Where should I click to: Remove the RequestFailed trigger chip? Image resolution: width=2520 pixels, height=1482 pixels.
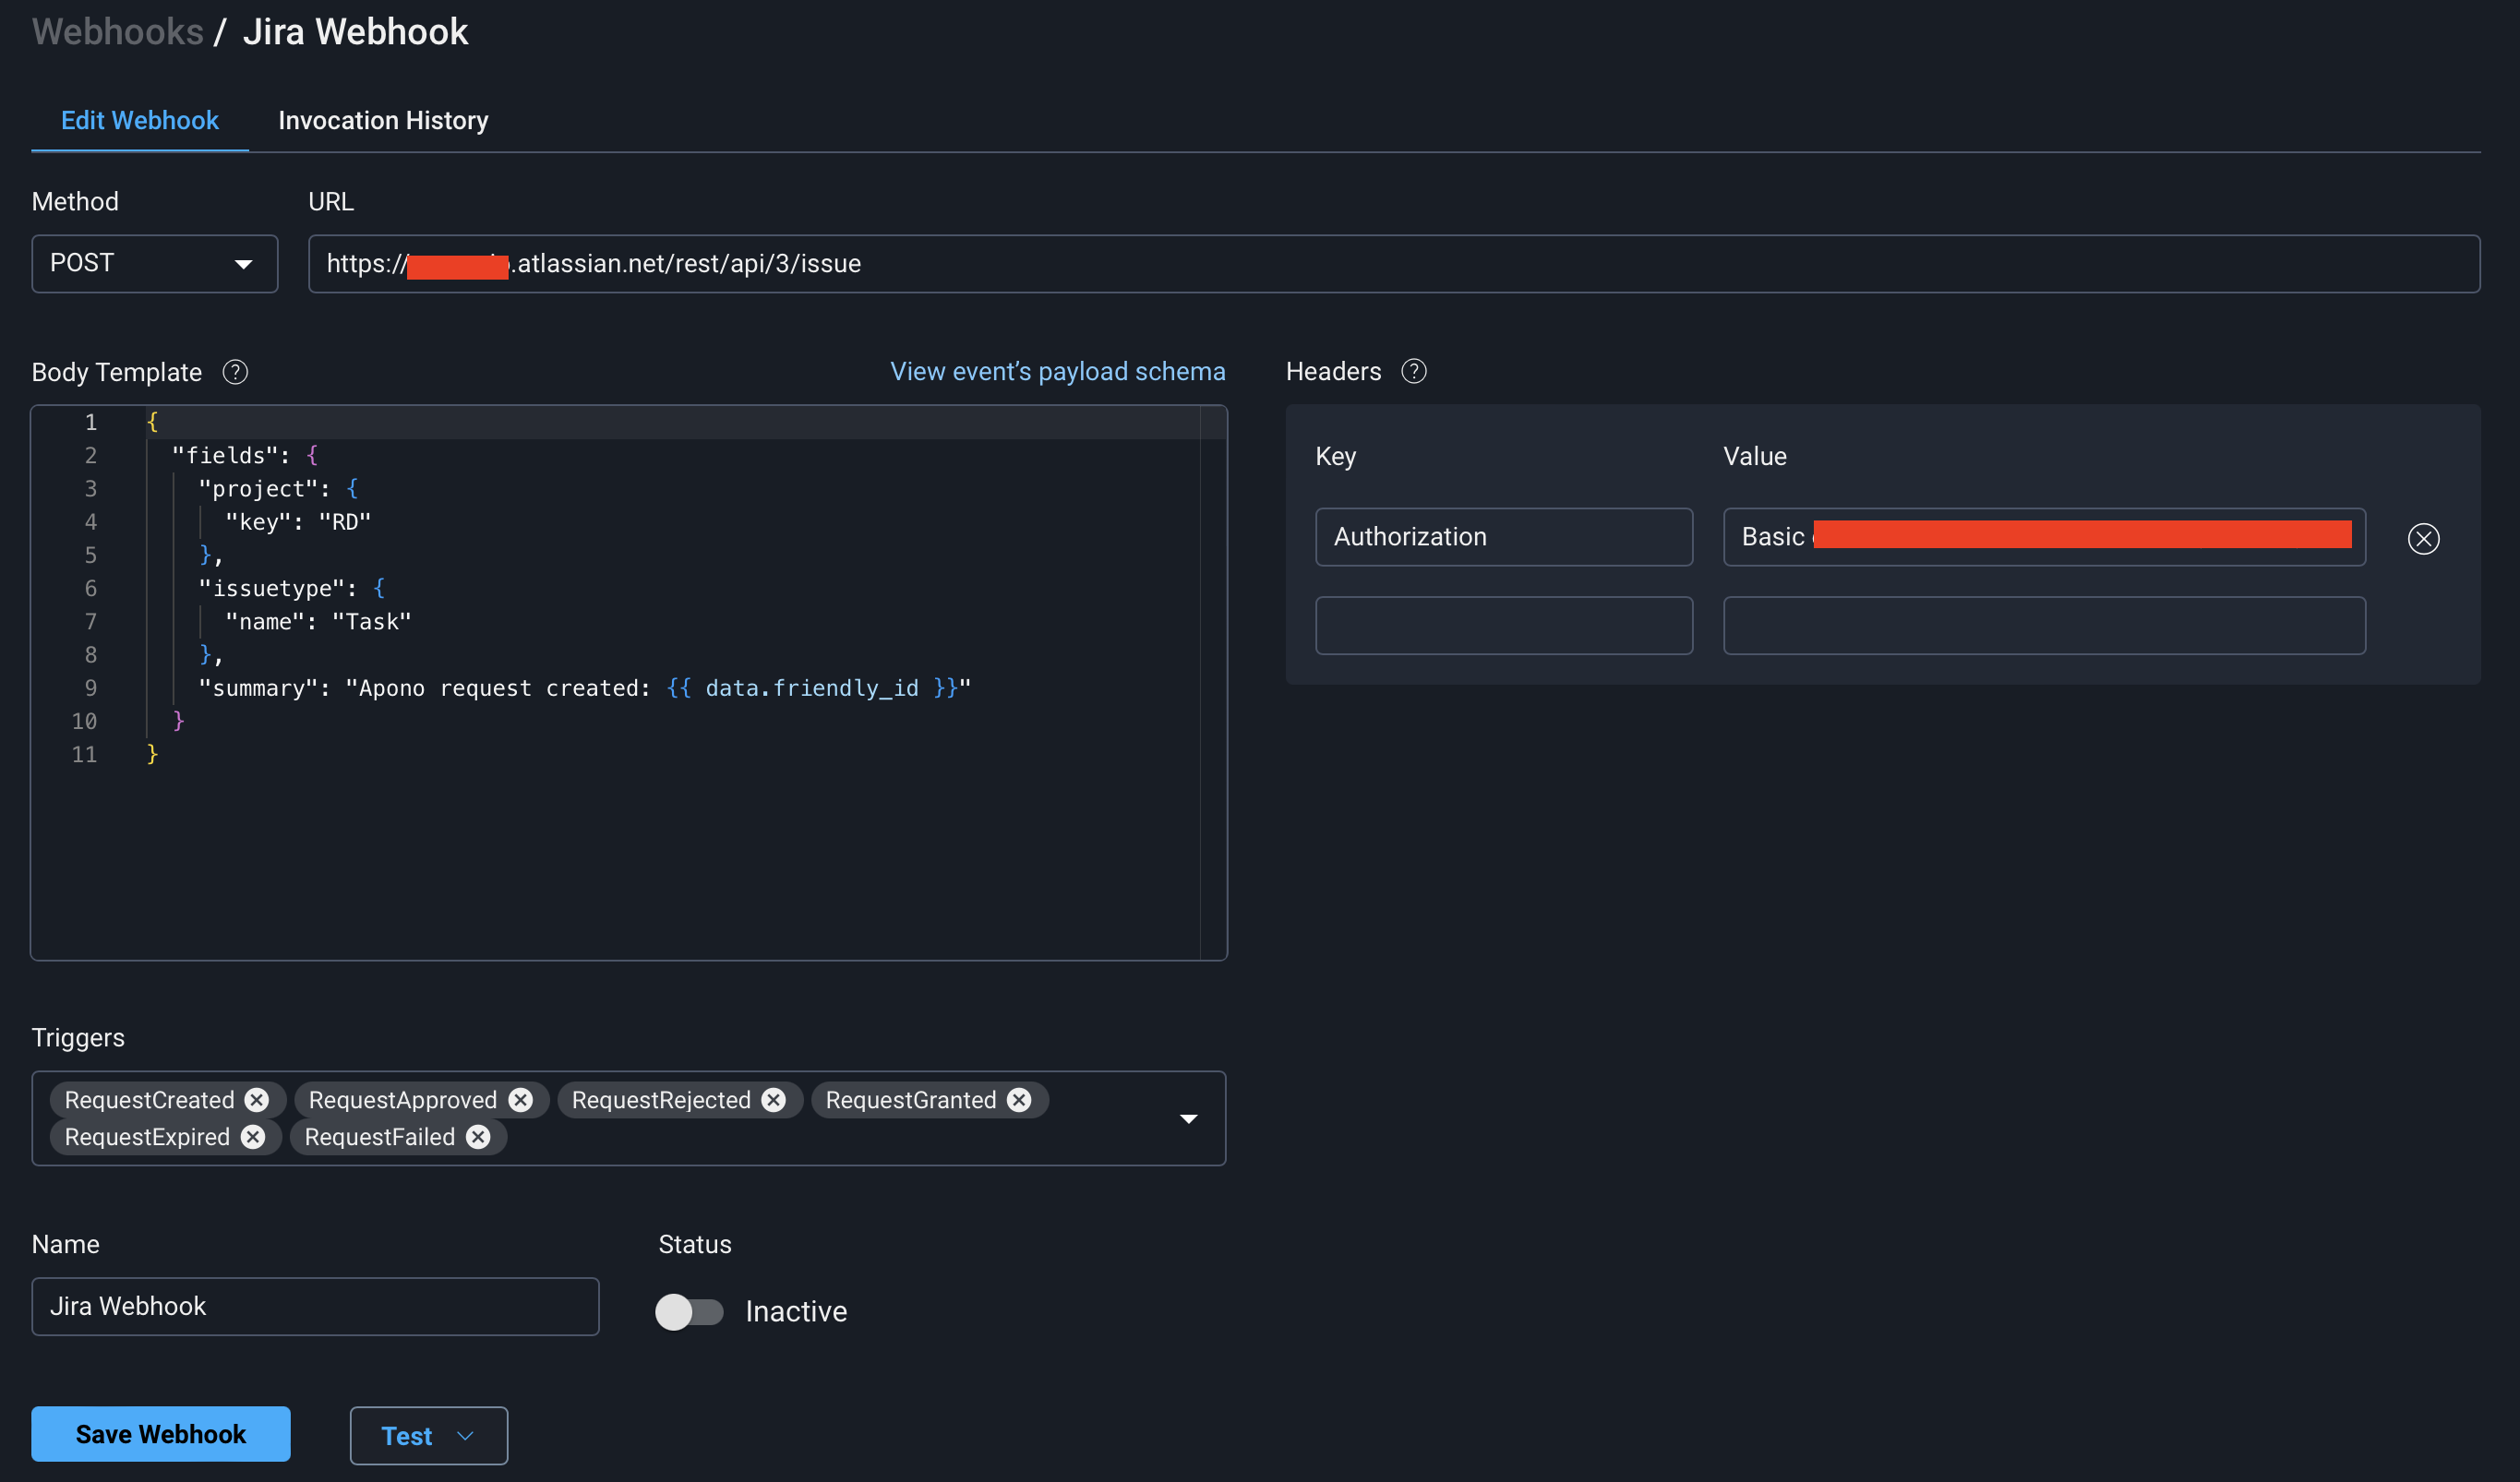click(x=478, y=1137)
